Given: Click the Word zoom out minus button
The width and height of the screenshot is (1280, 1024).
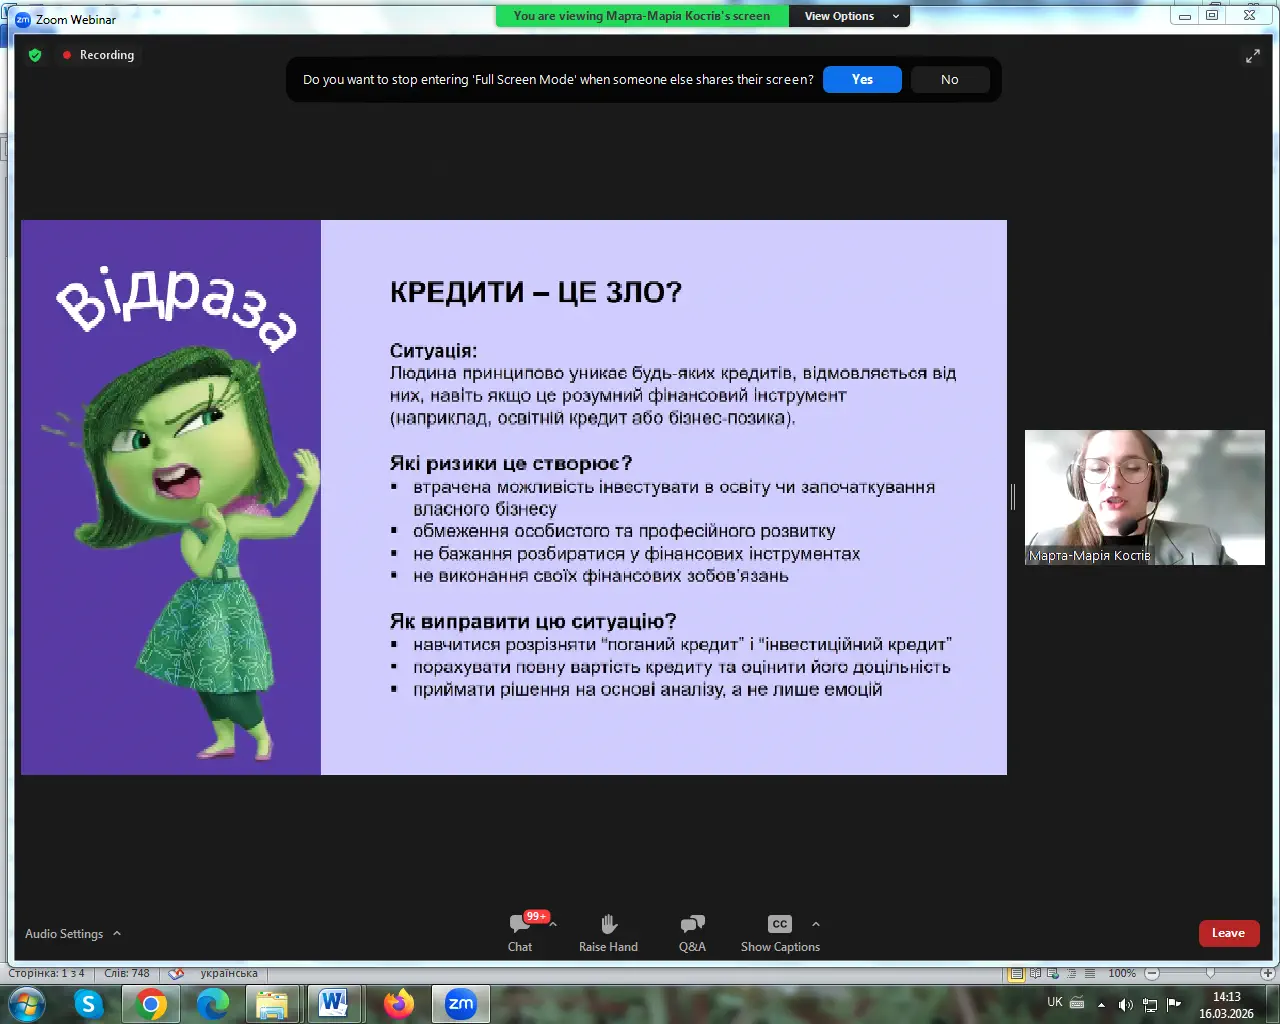Looking at the screenshot, I should click(1152, 973).
